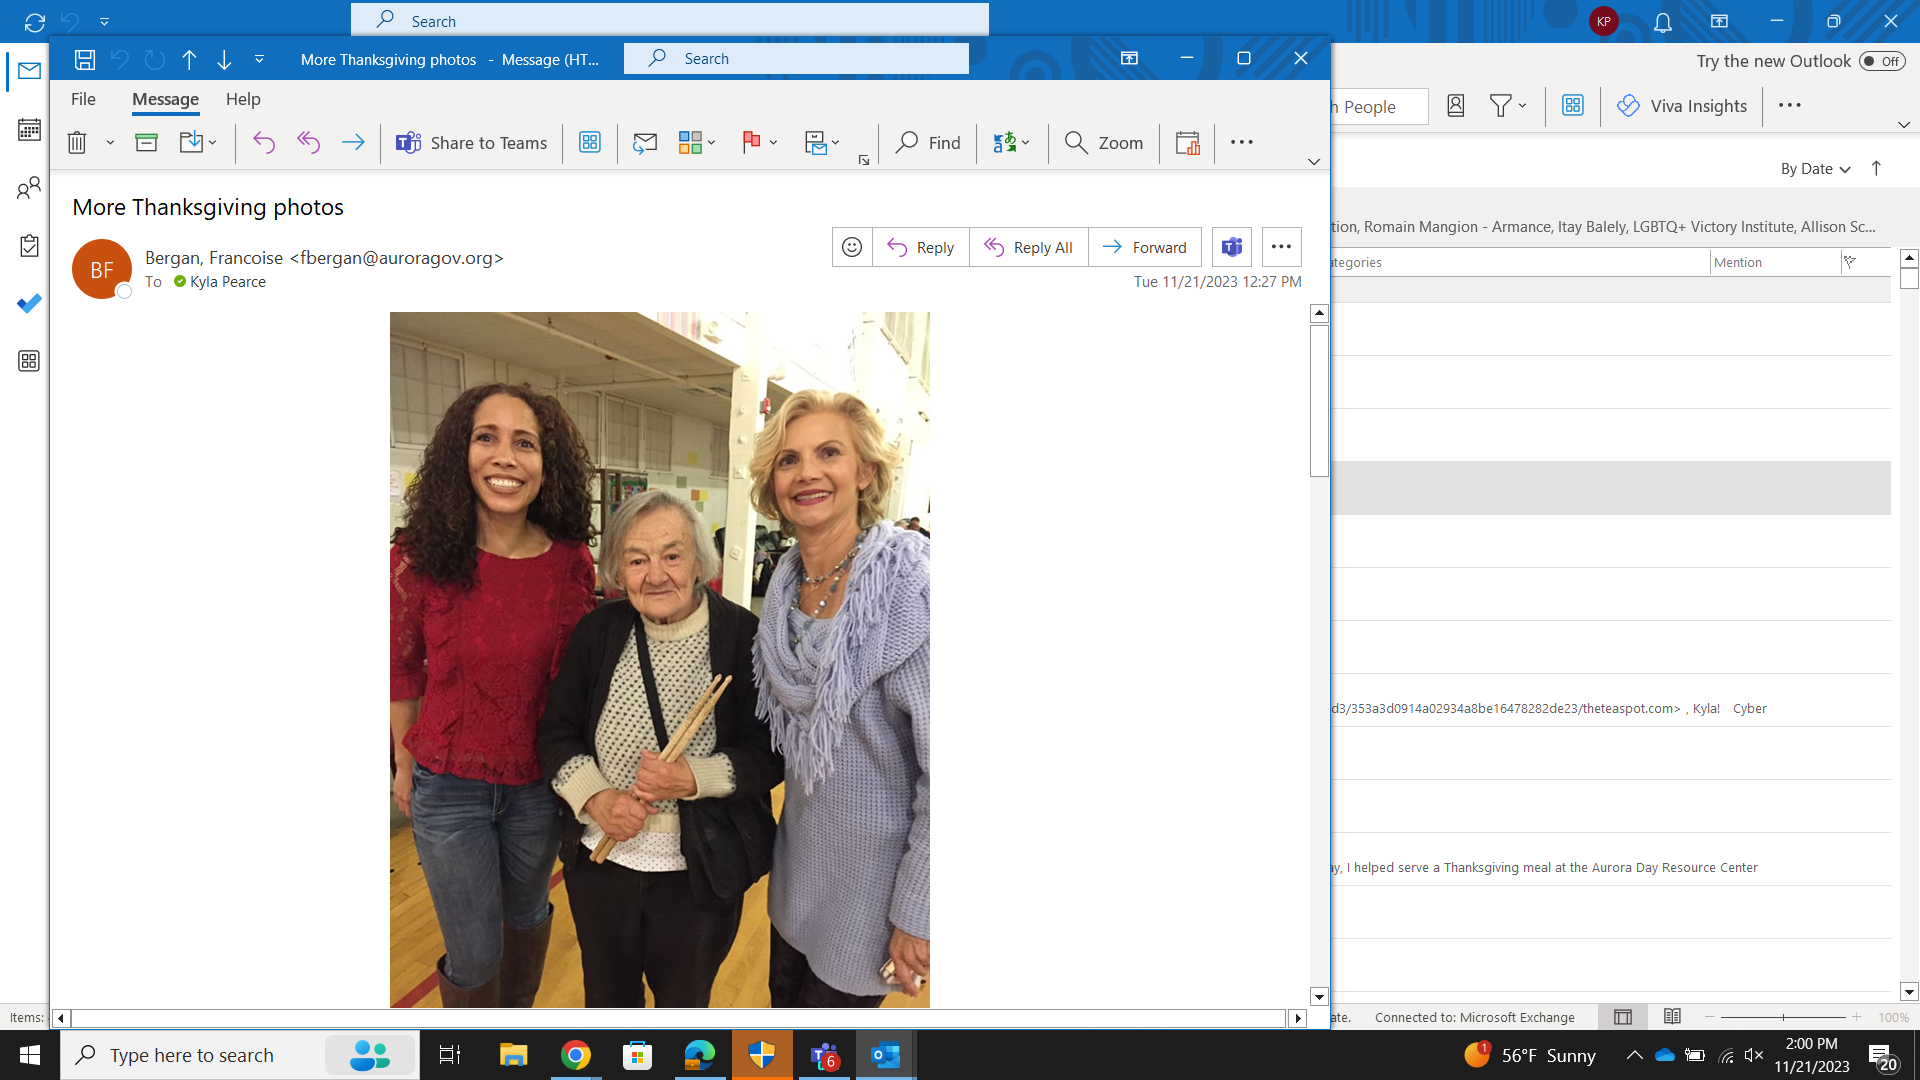This screenshot has height=1080, width=1920.
Task: Click the emoji reaction smiley icon
Action: click(852, 247)
